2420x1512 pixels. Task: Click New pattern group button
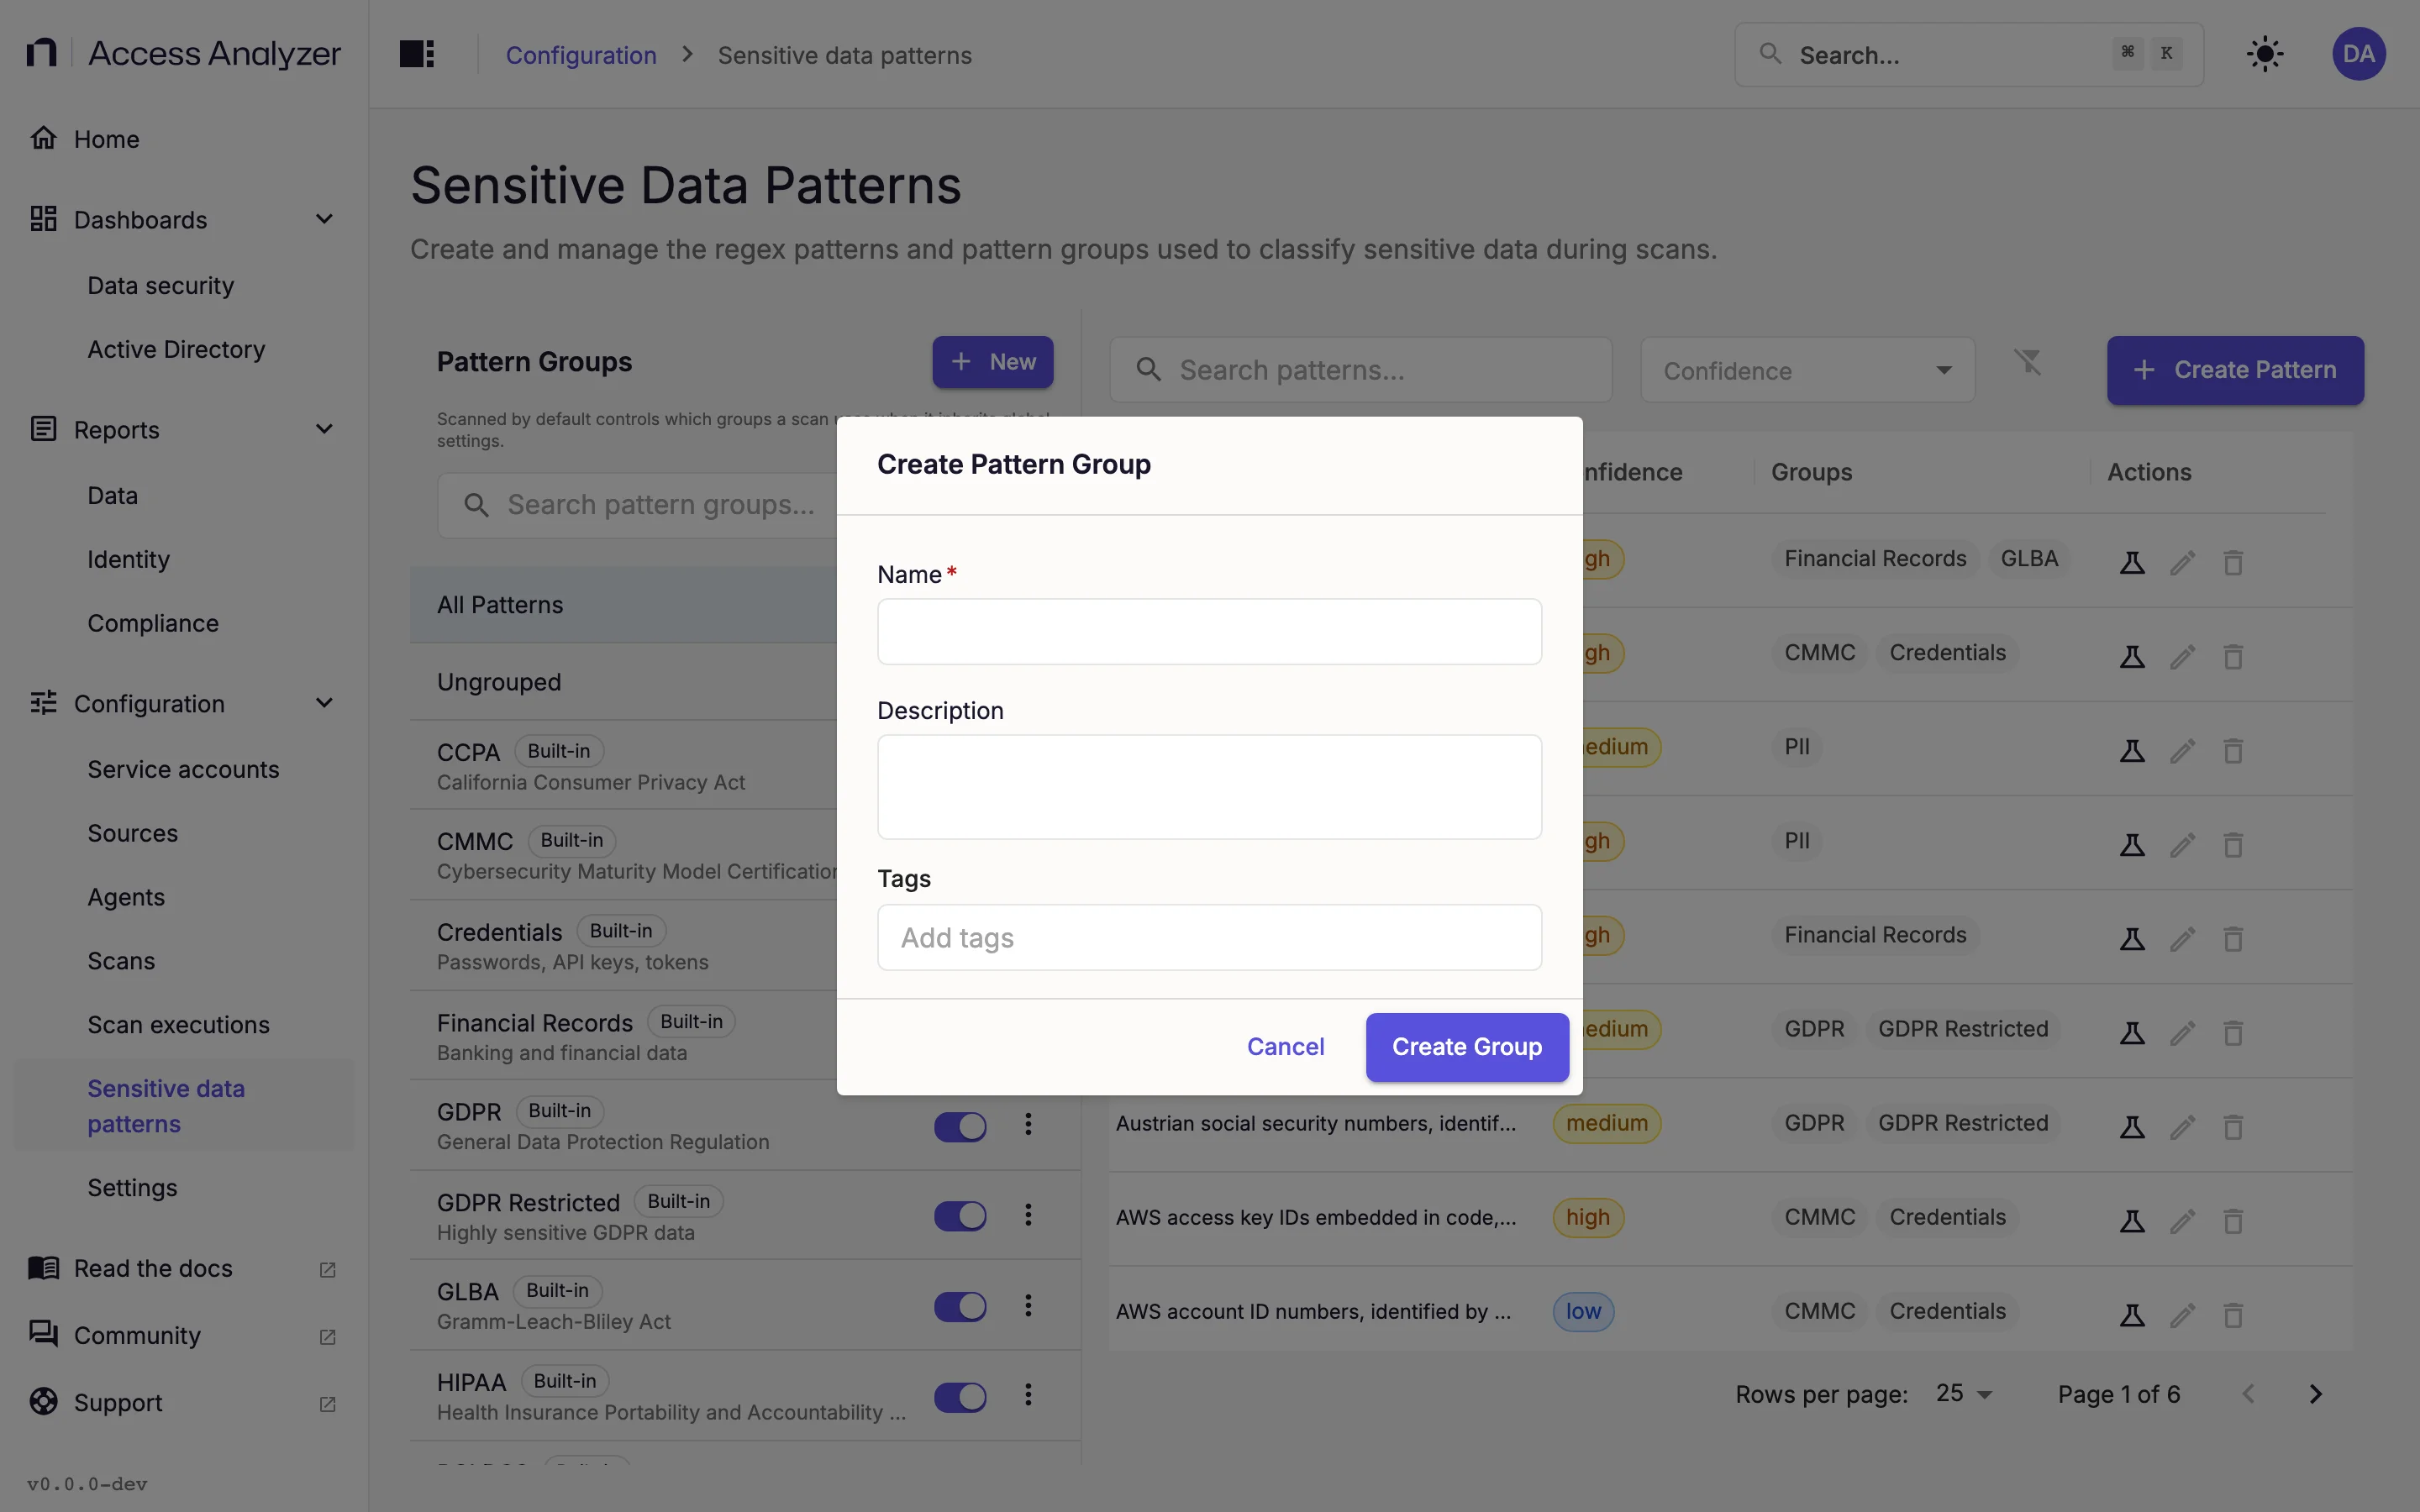[x=992, y=362]
